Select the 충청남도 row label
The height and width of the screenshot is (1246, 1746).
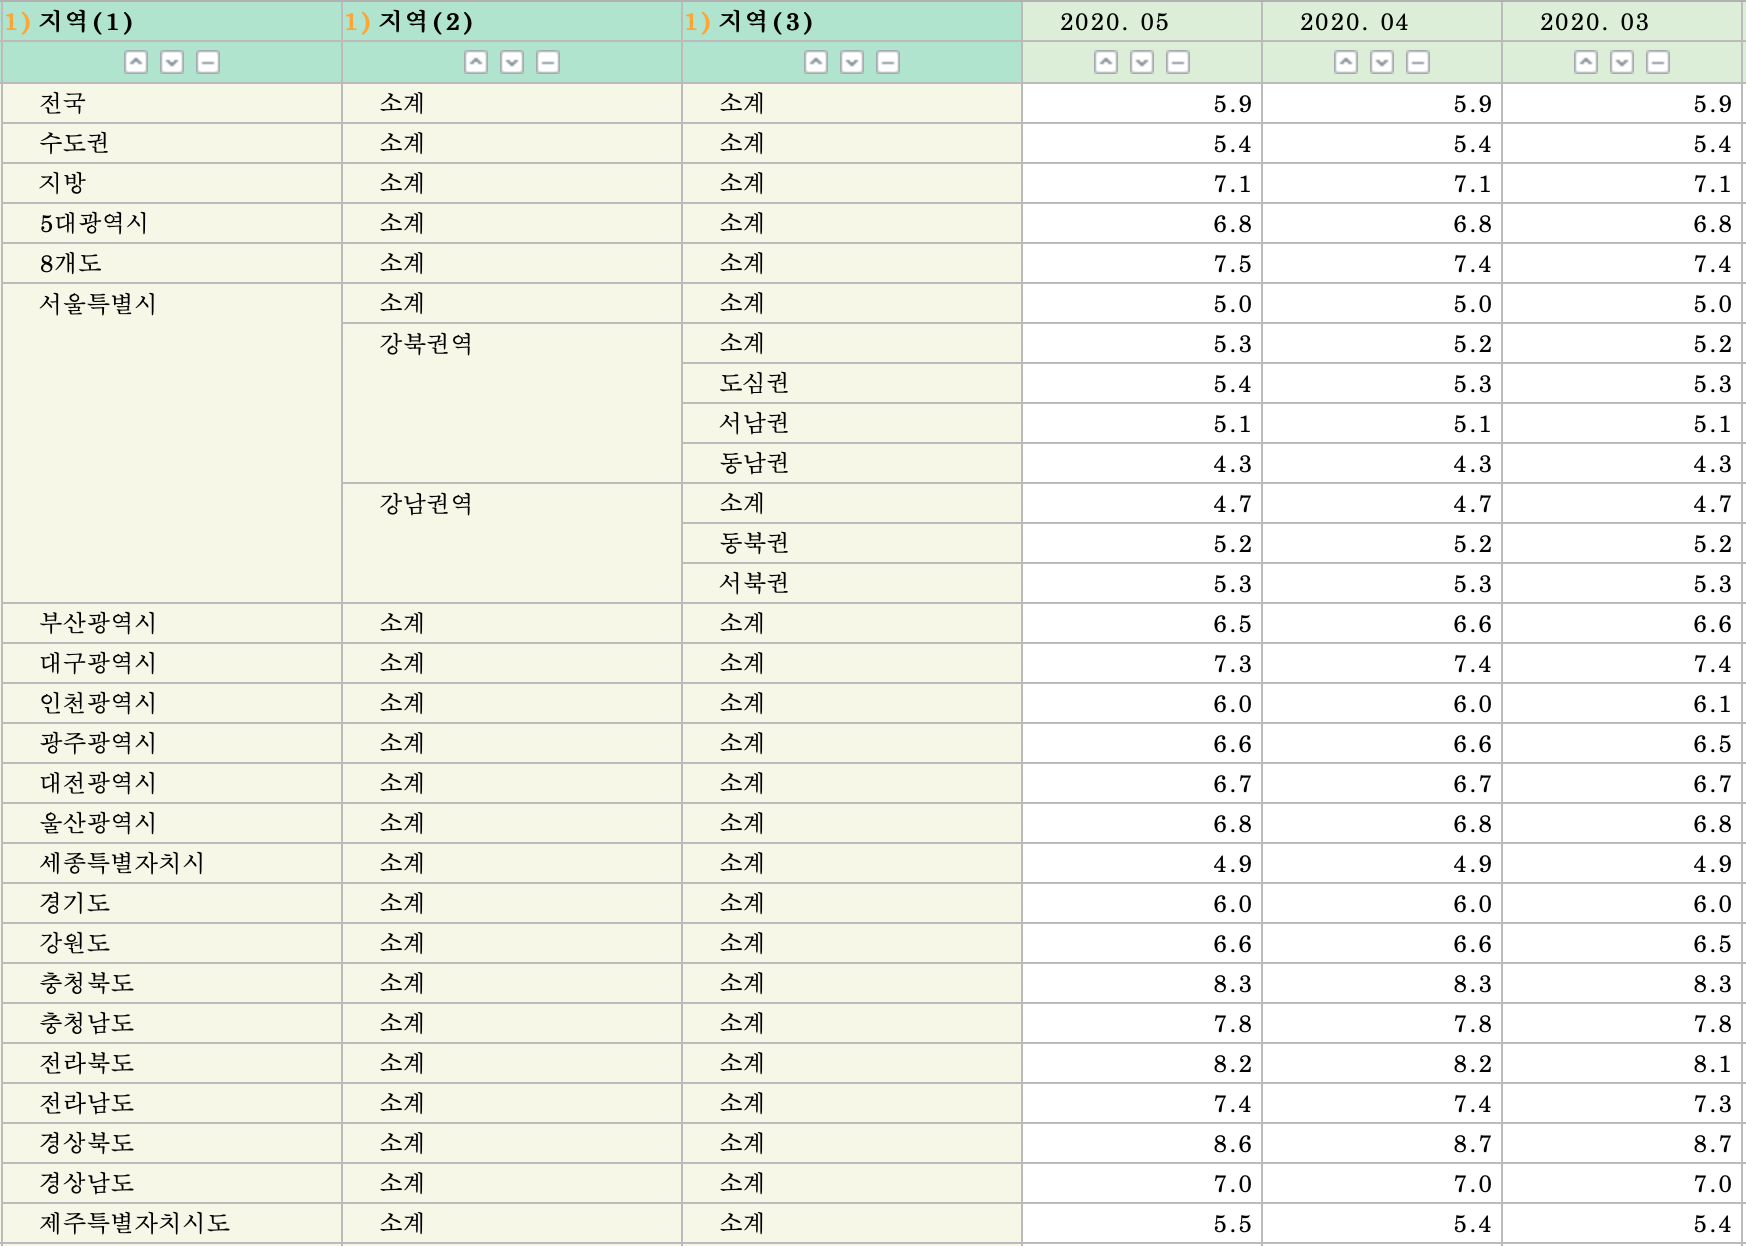coord(87,1023)
